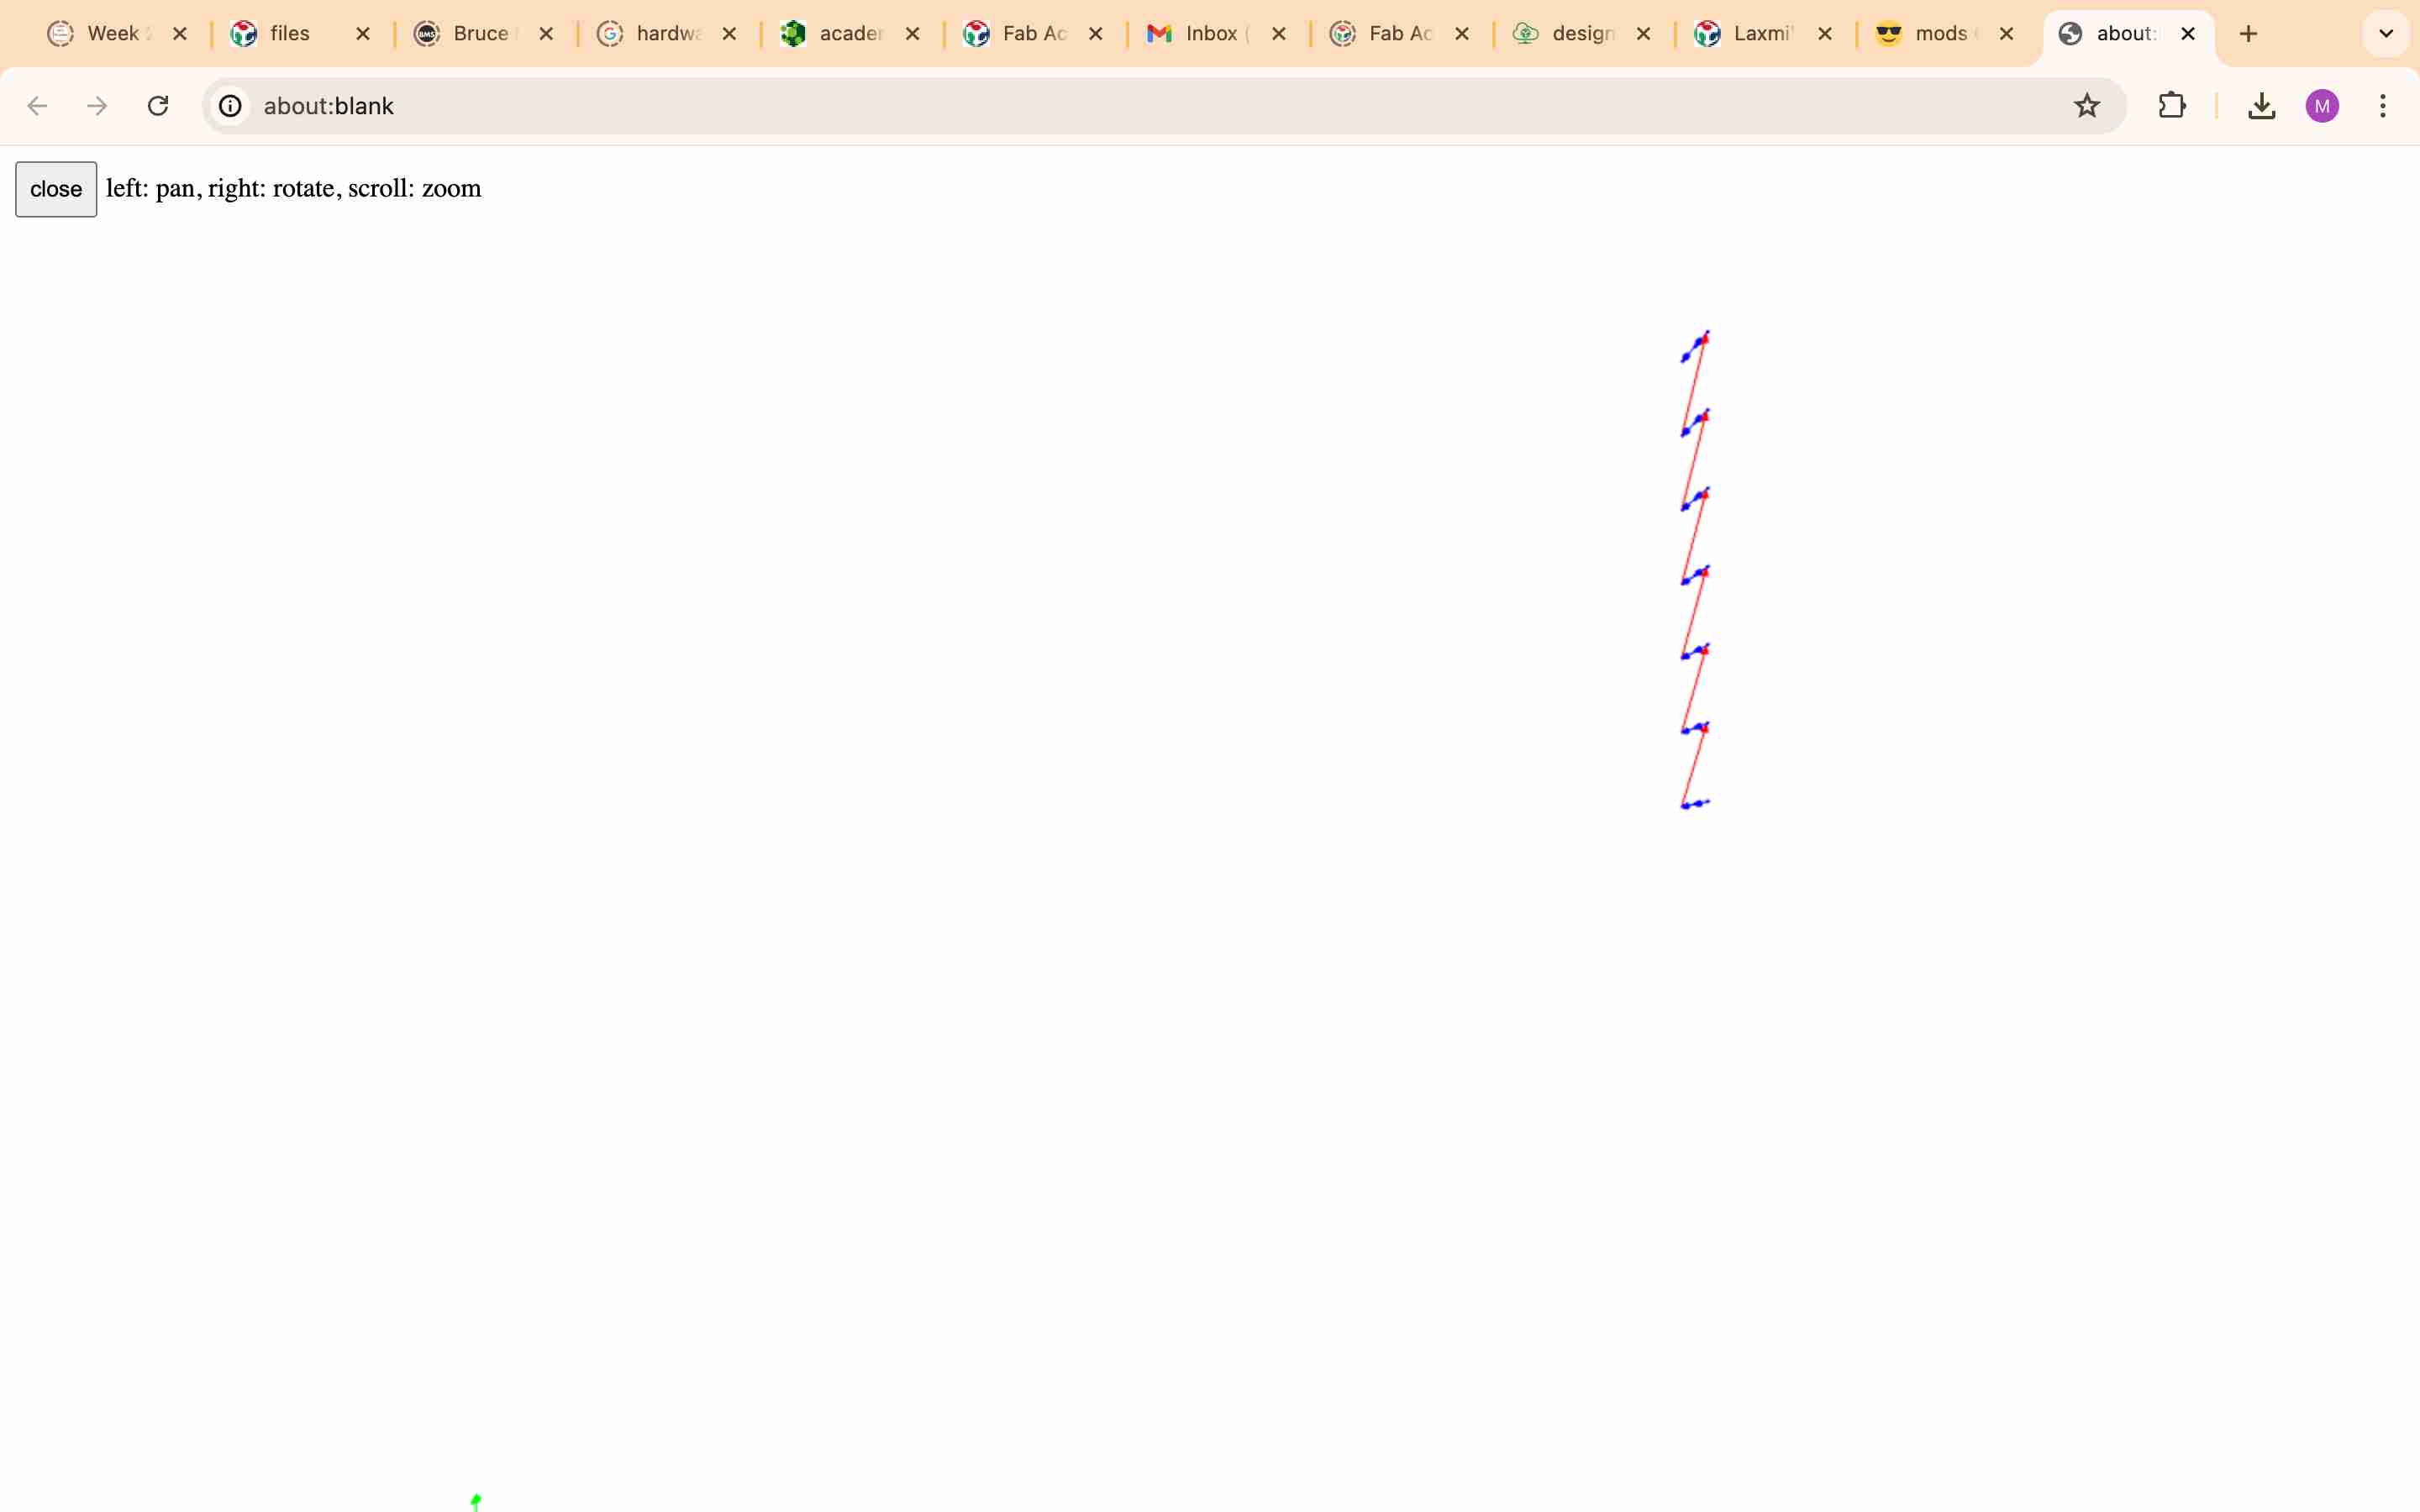Screen dimensions: 2420x1512
Task: Close the Inbox tab
Action: pyautogui.click(x=1278, y=34)
